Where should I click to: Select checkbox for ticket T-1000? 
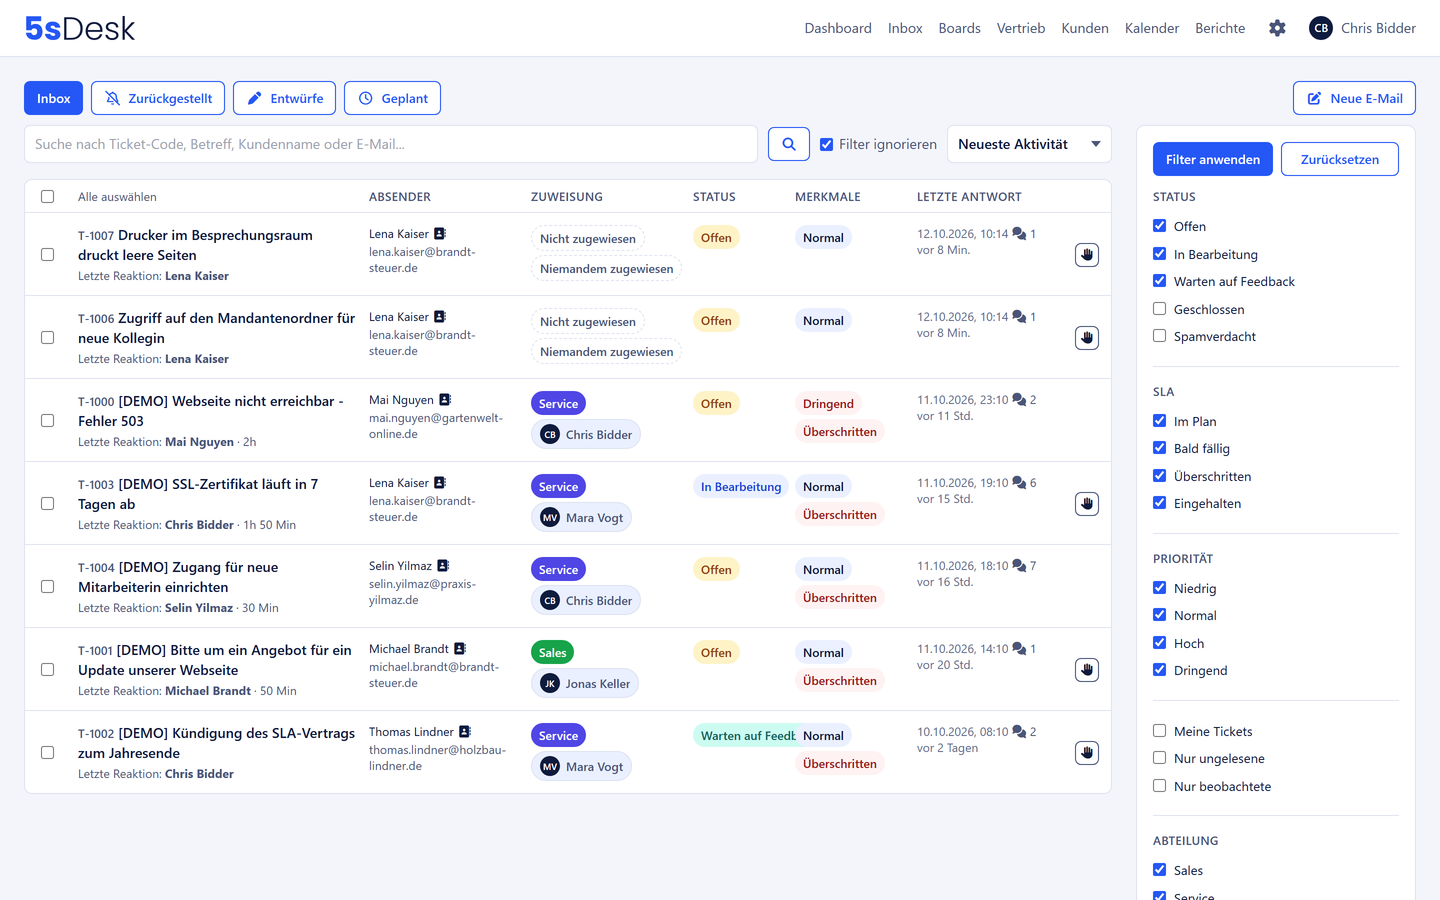[x=47, y=421]
